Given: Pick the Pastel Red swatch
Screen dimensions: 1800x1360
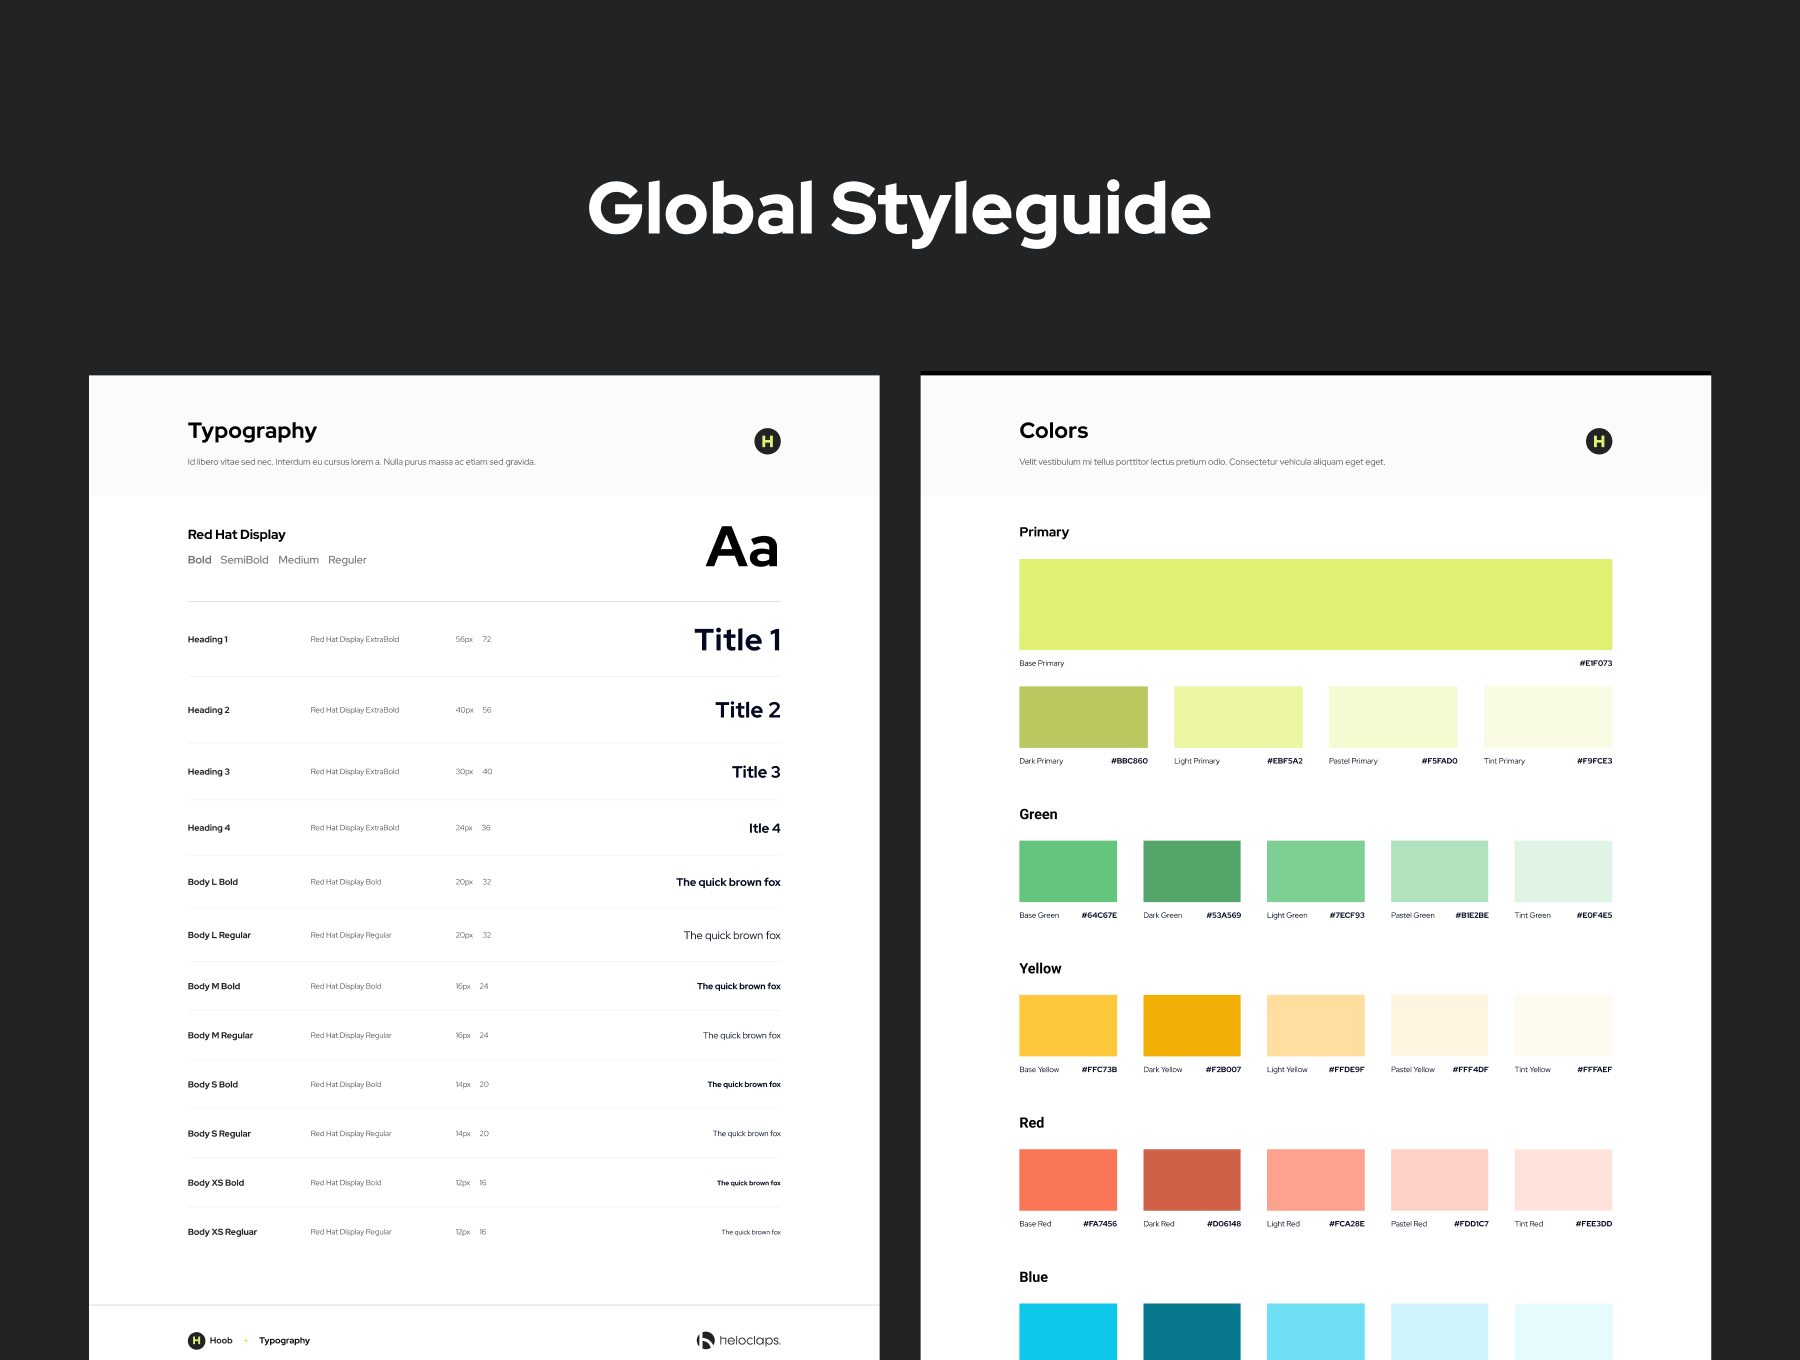Looking at the screenshot, I should (1439, 1179).
